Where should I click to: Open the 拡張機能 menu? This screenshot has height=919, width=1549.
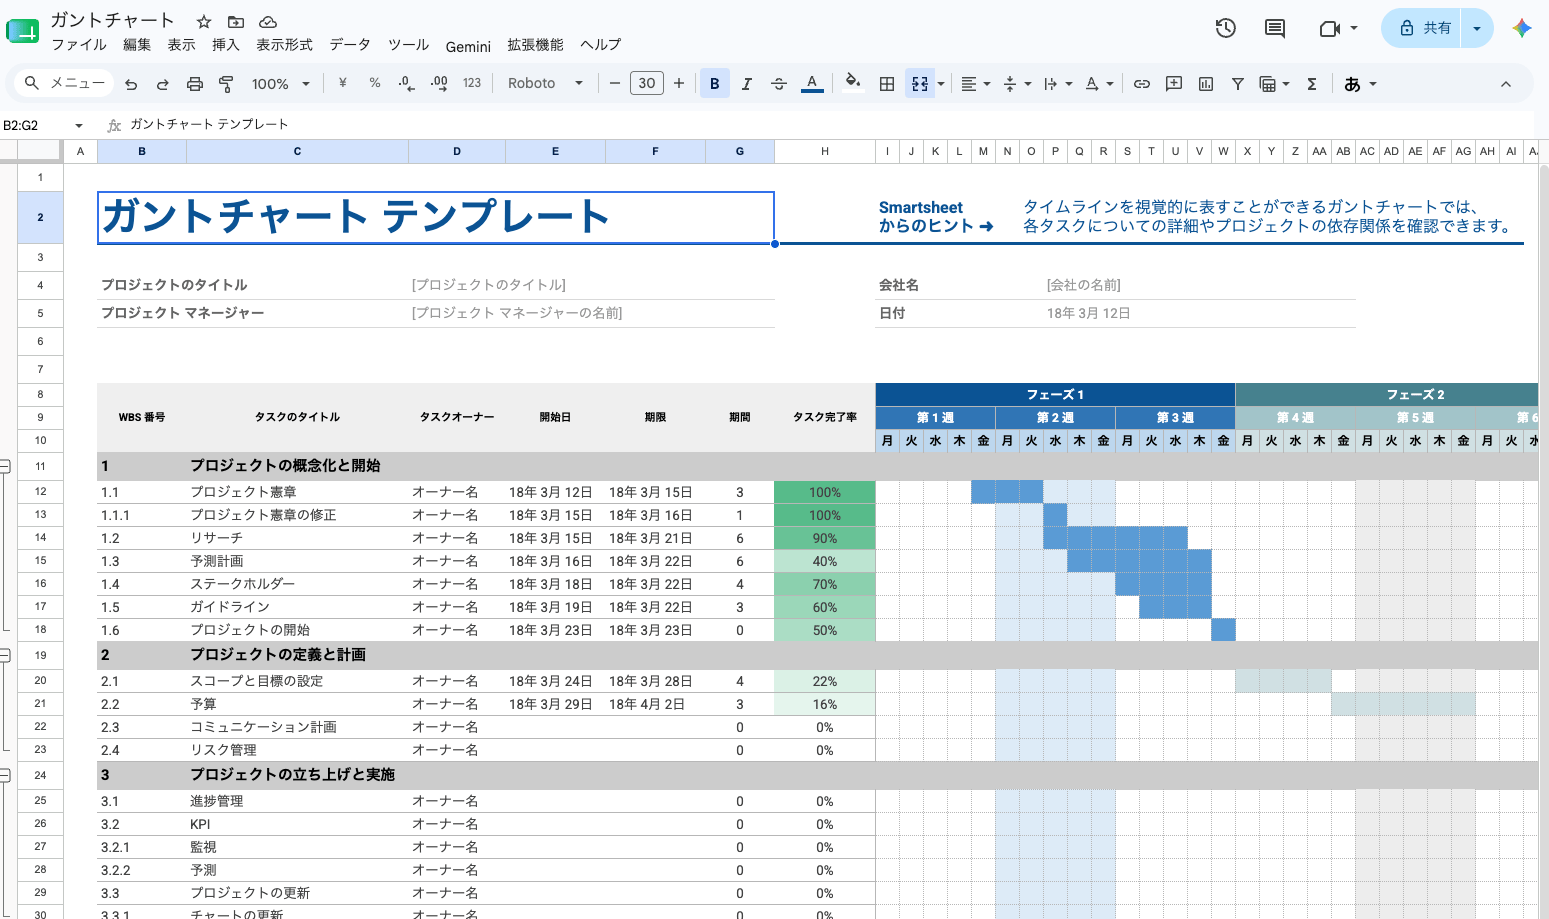(535, 45)
